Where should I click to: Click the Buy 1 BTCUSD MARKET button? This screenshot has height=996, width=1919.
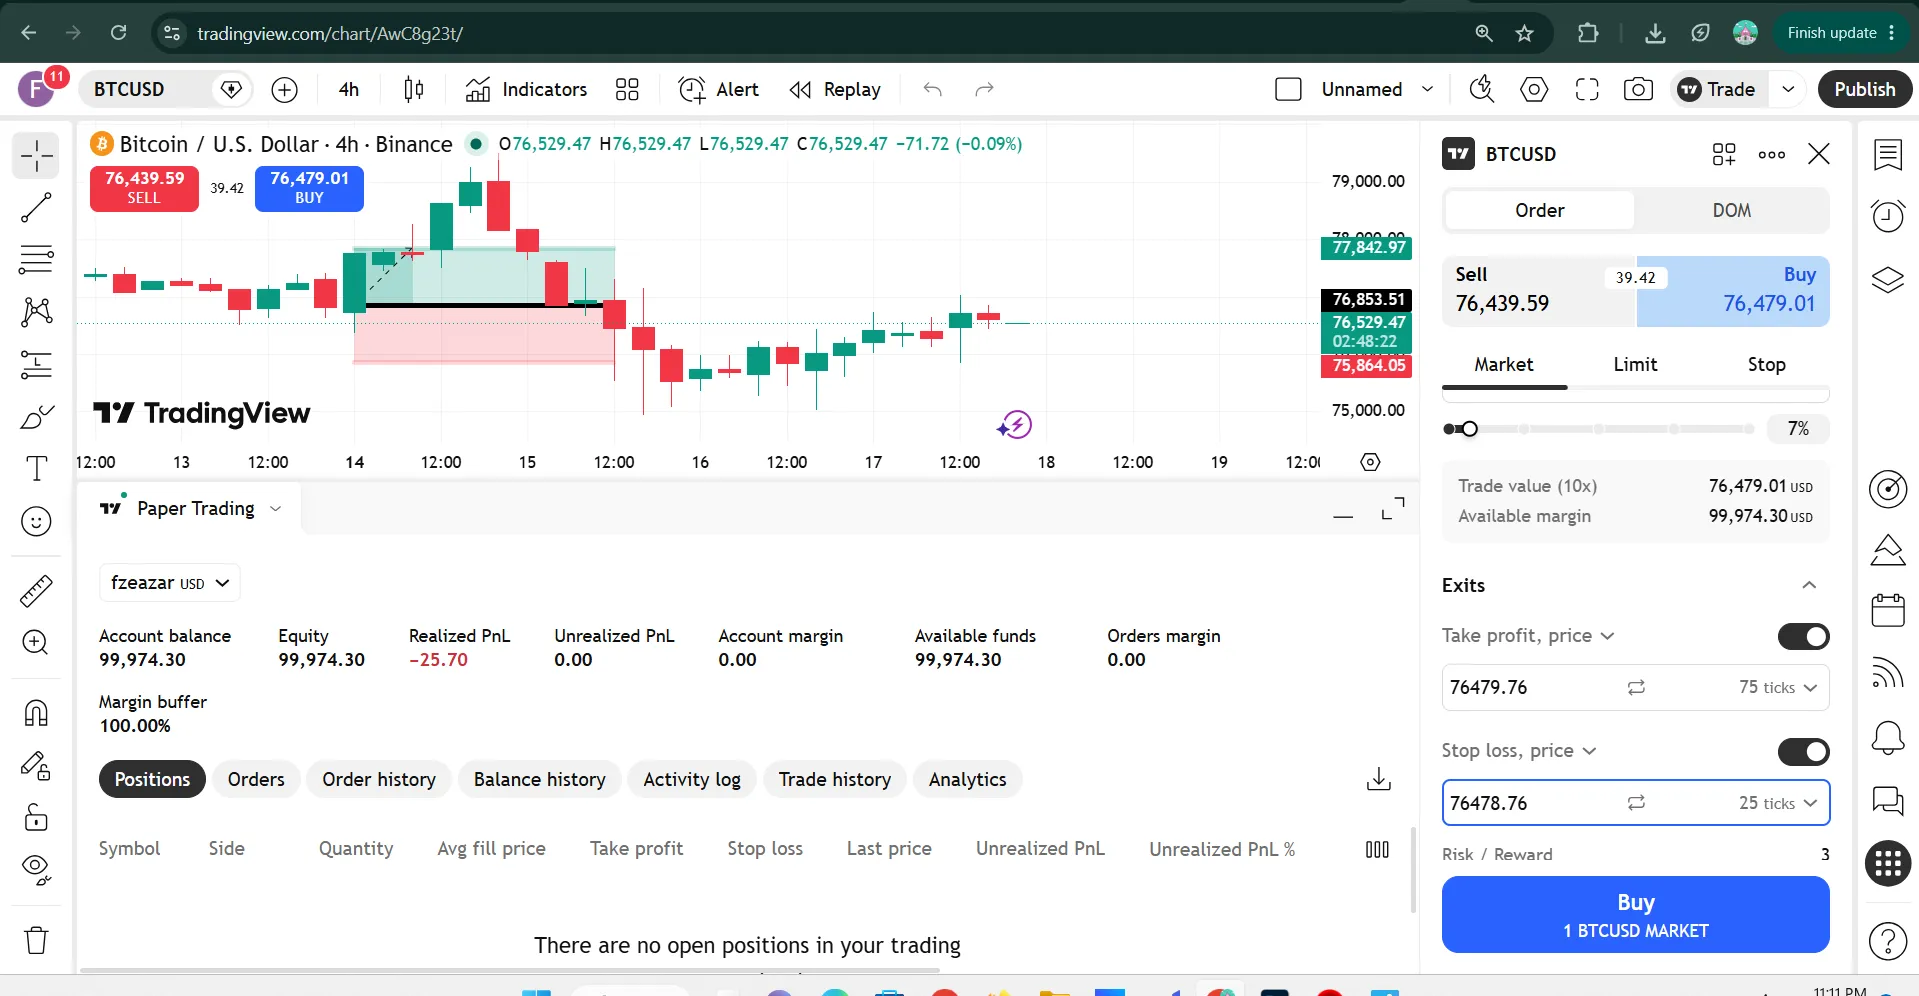(x=1636, y=915)
